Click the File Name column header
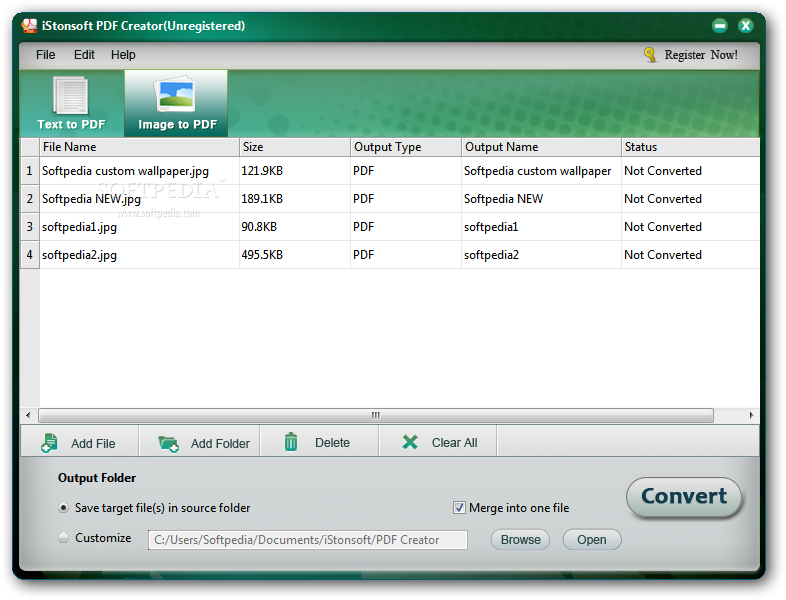This screenshot has width=786, height=600. (x=139, y=147)
